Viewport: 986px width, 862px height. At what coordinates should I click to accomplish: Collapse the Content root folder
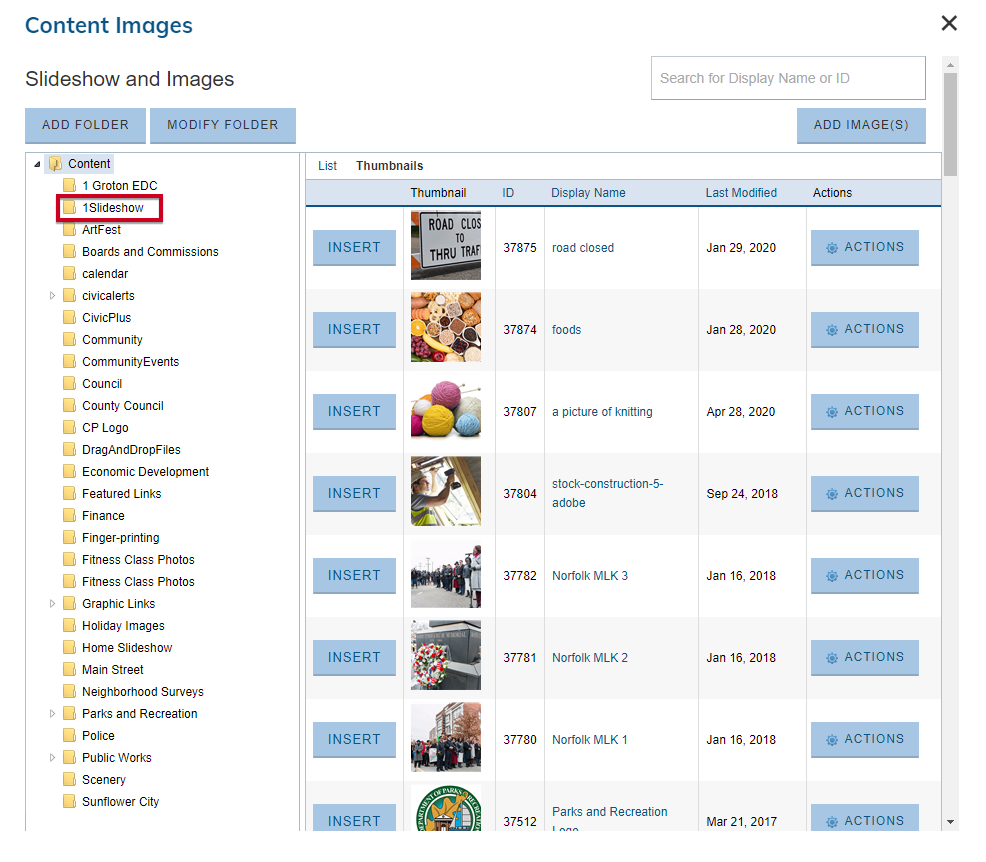(37, 164)
